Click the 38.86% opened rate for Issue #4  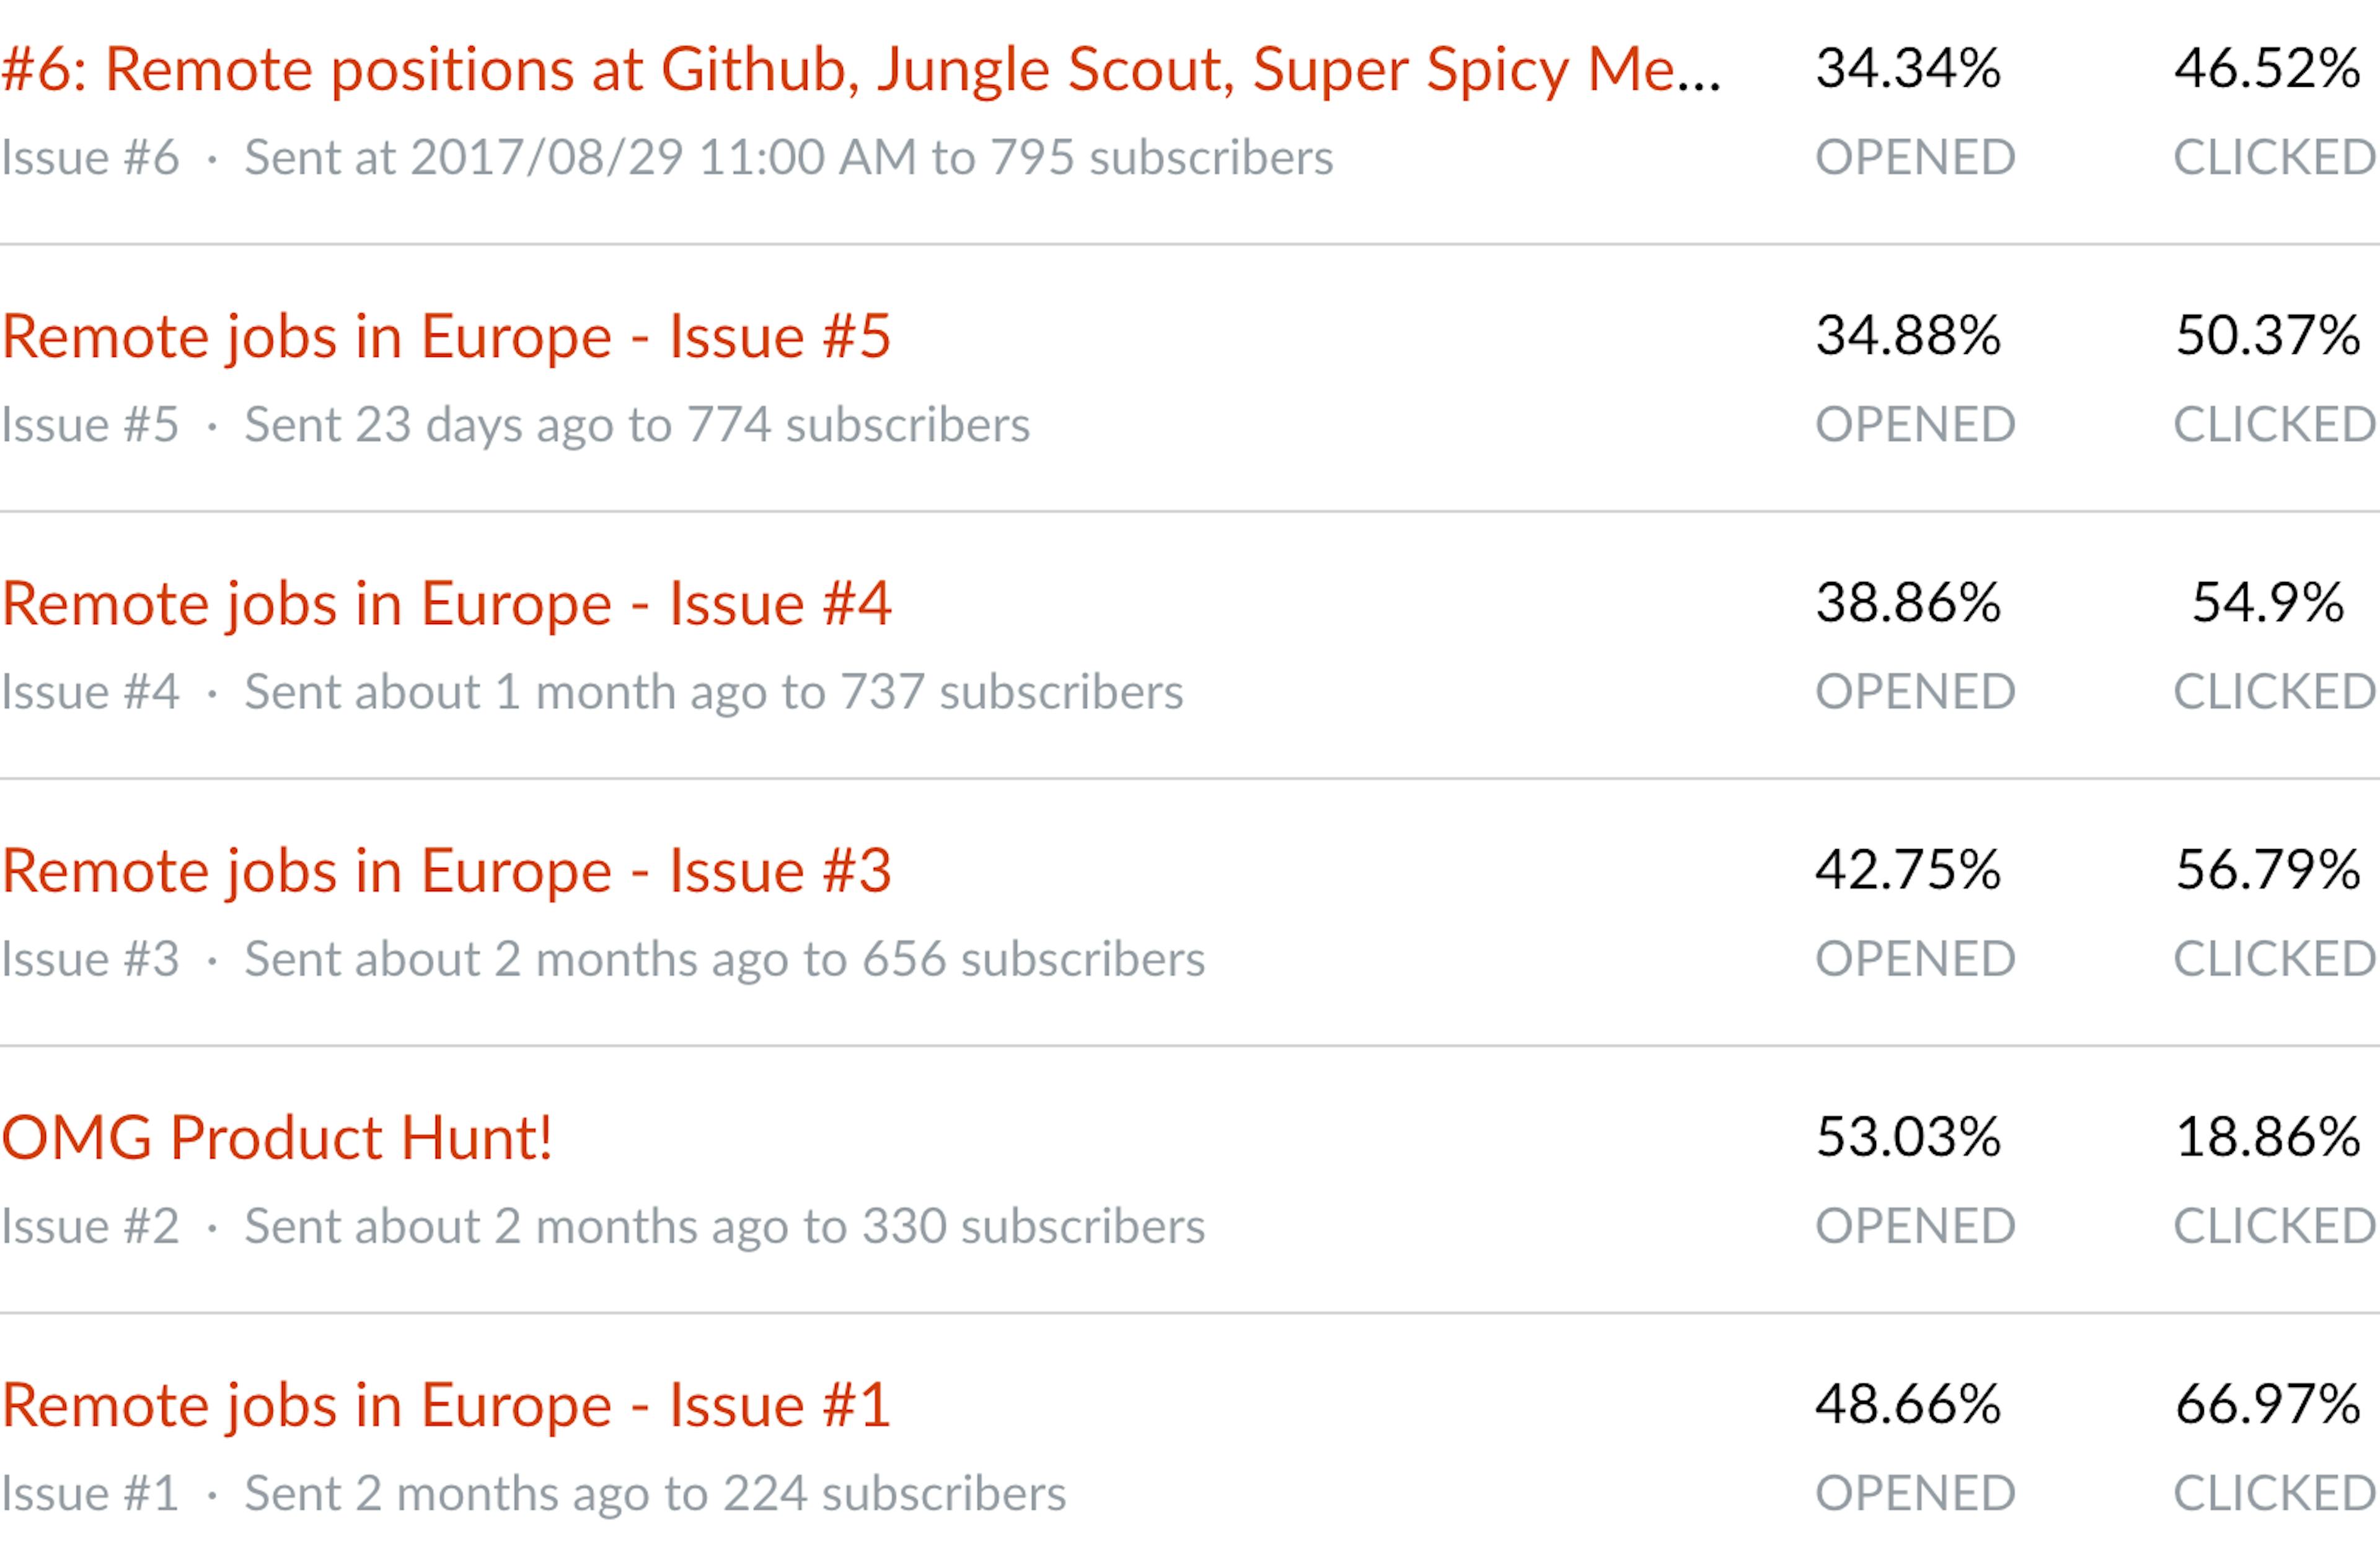[1908, 603]
